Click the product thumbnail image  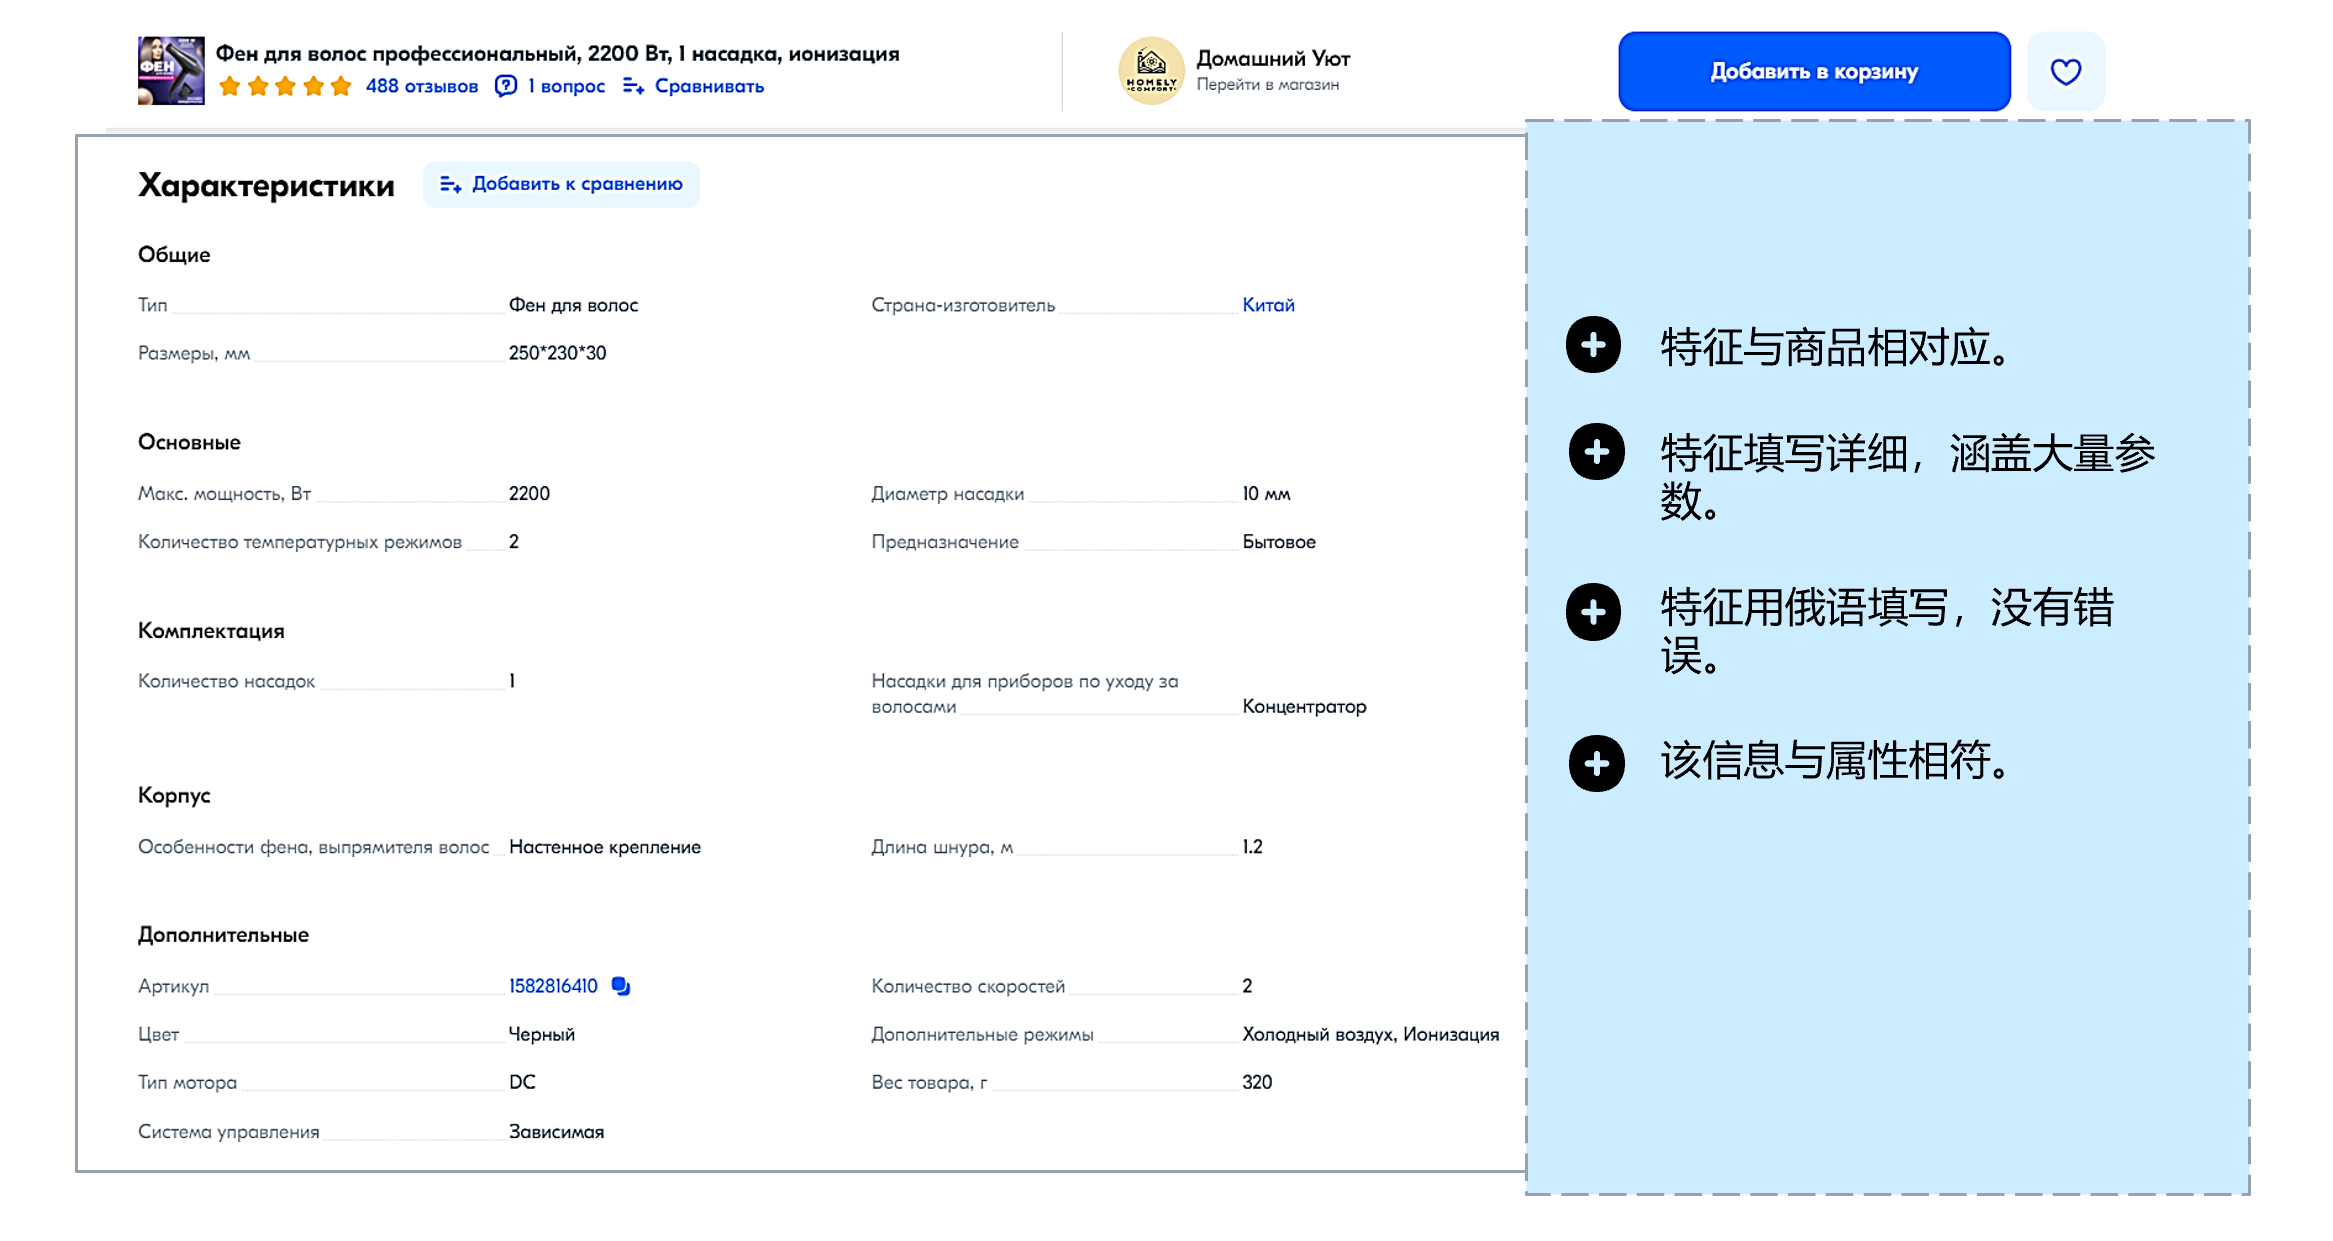click(170, 70)
